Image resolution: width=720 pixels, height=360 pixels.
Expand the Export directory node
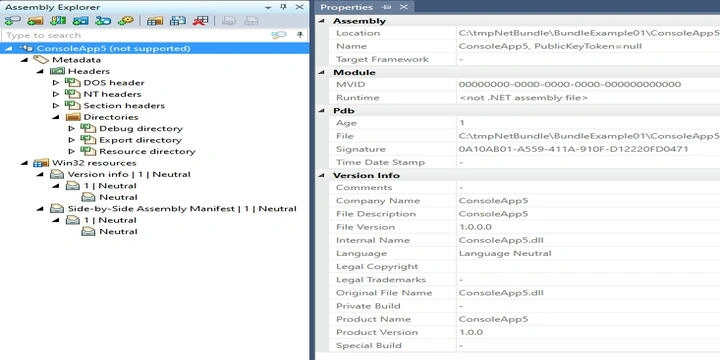click(72, 140)
